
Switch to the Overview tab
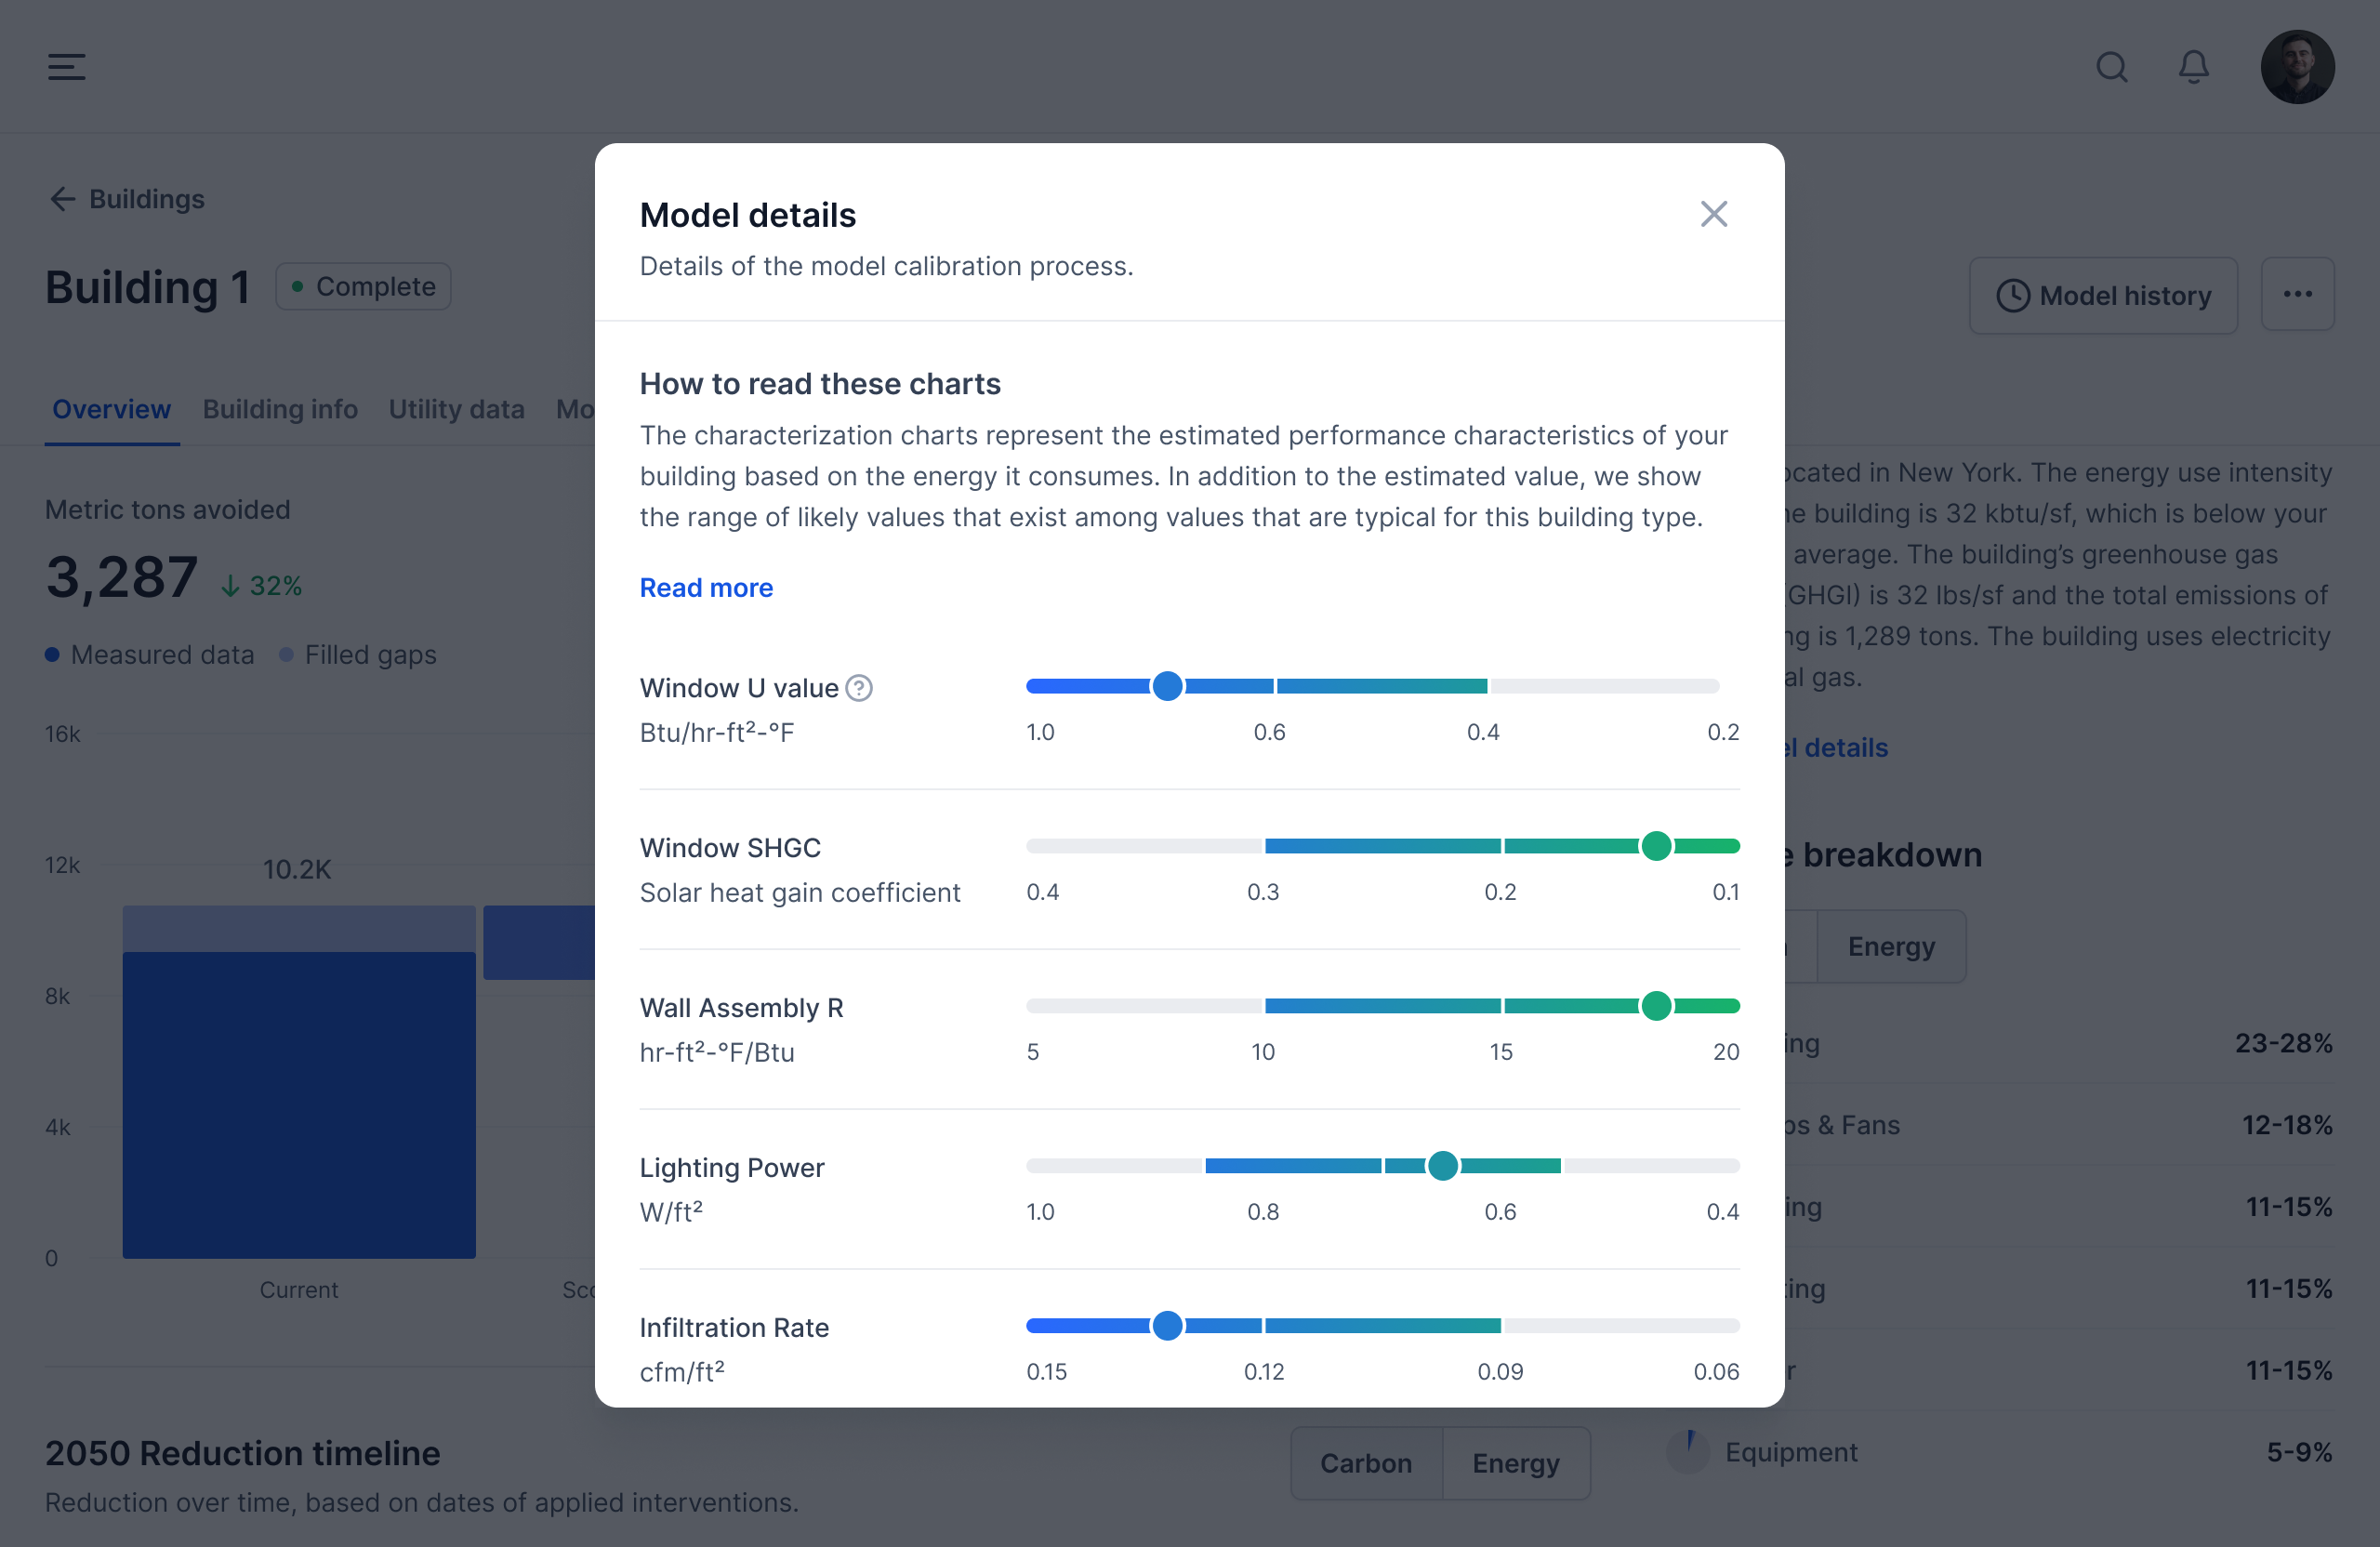coord(111,409)
